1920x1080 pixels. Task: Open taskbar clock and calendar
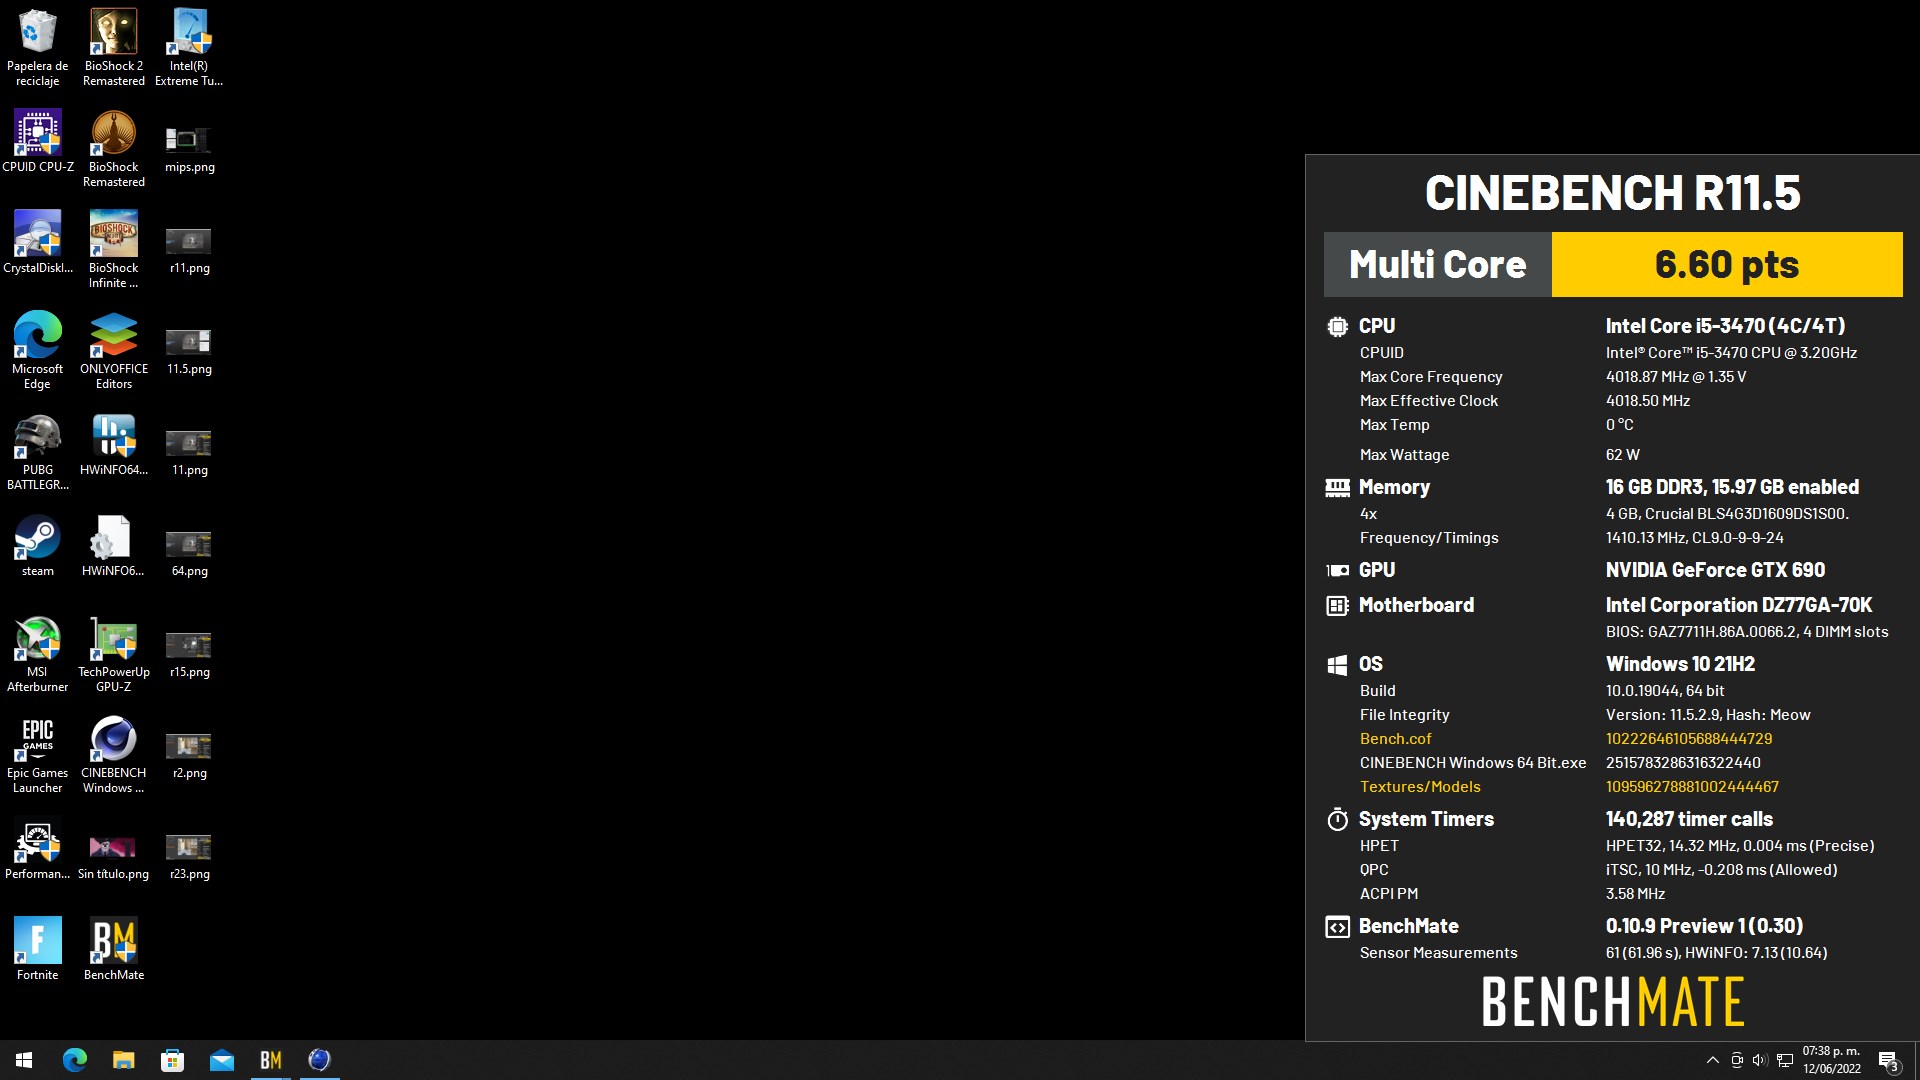pyautogui.click(x=1832, y=1060)
